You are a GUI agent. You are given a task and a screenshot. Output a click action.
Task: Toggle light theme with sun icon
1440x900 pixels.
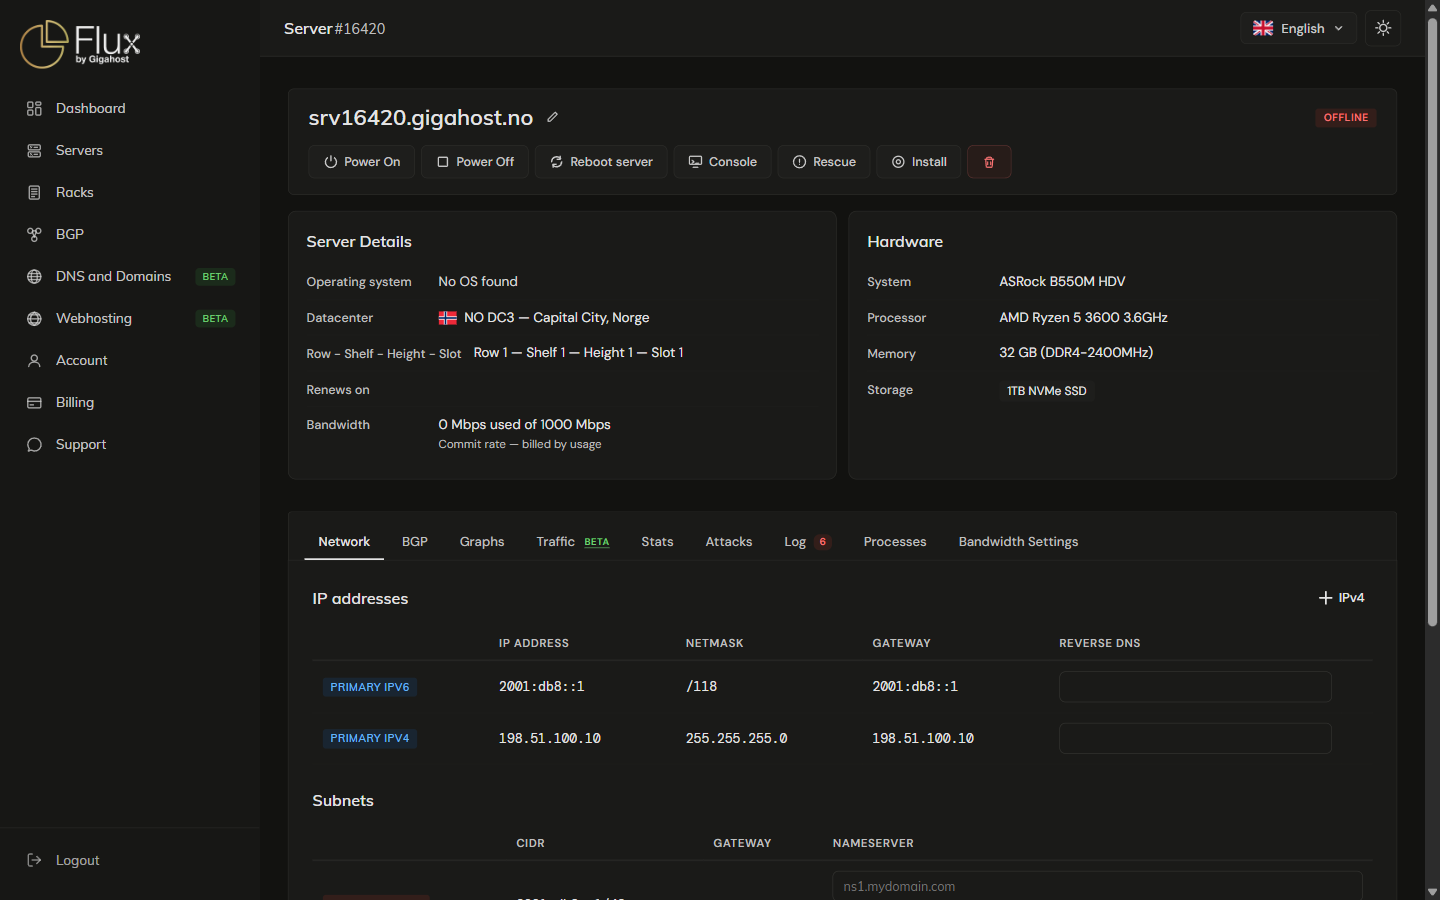tap(1383, 28)
